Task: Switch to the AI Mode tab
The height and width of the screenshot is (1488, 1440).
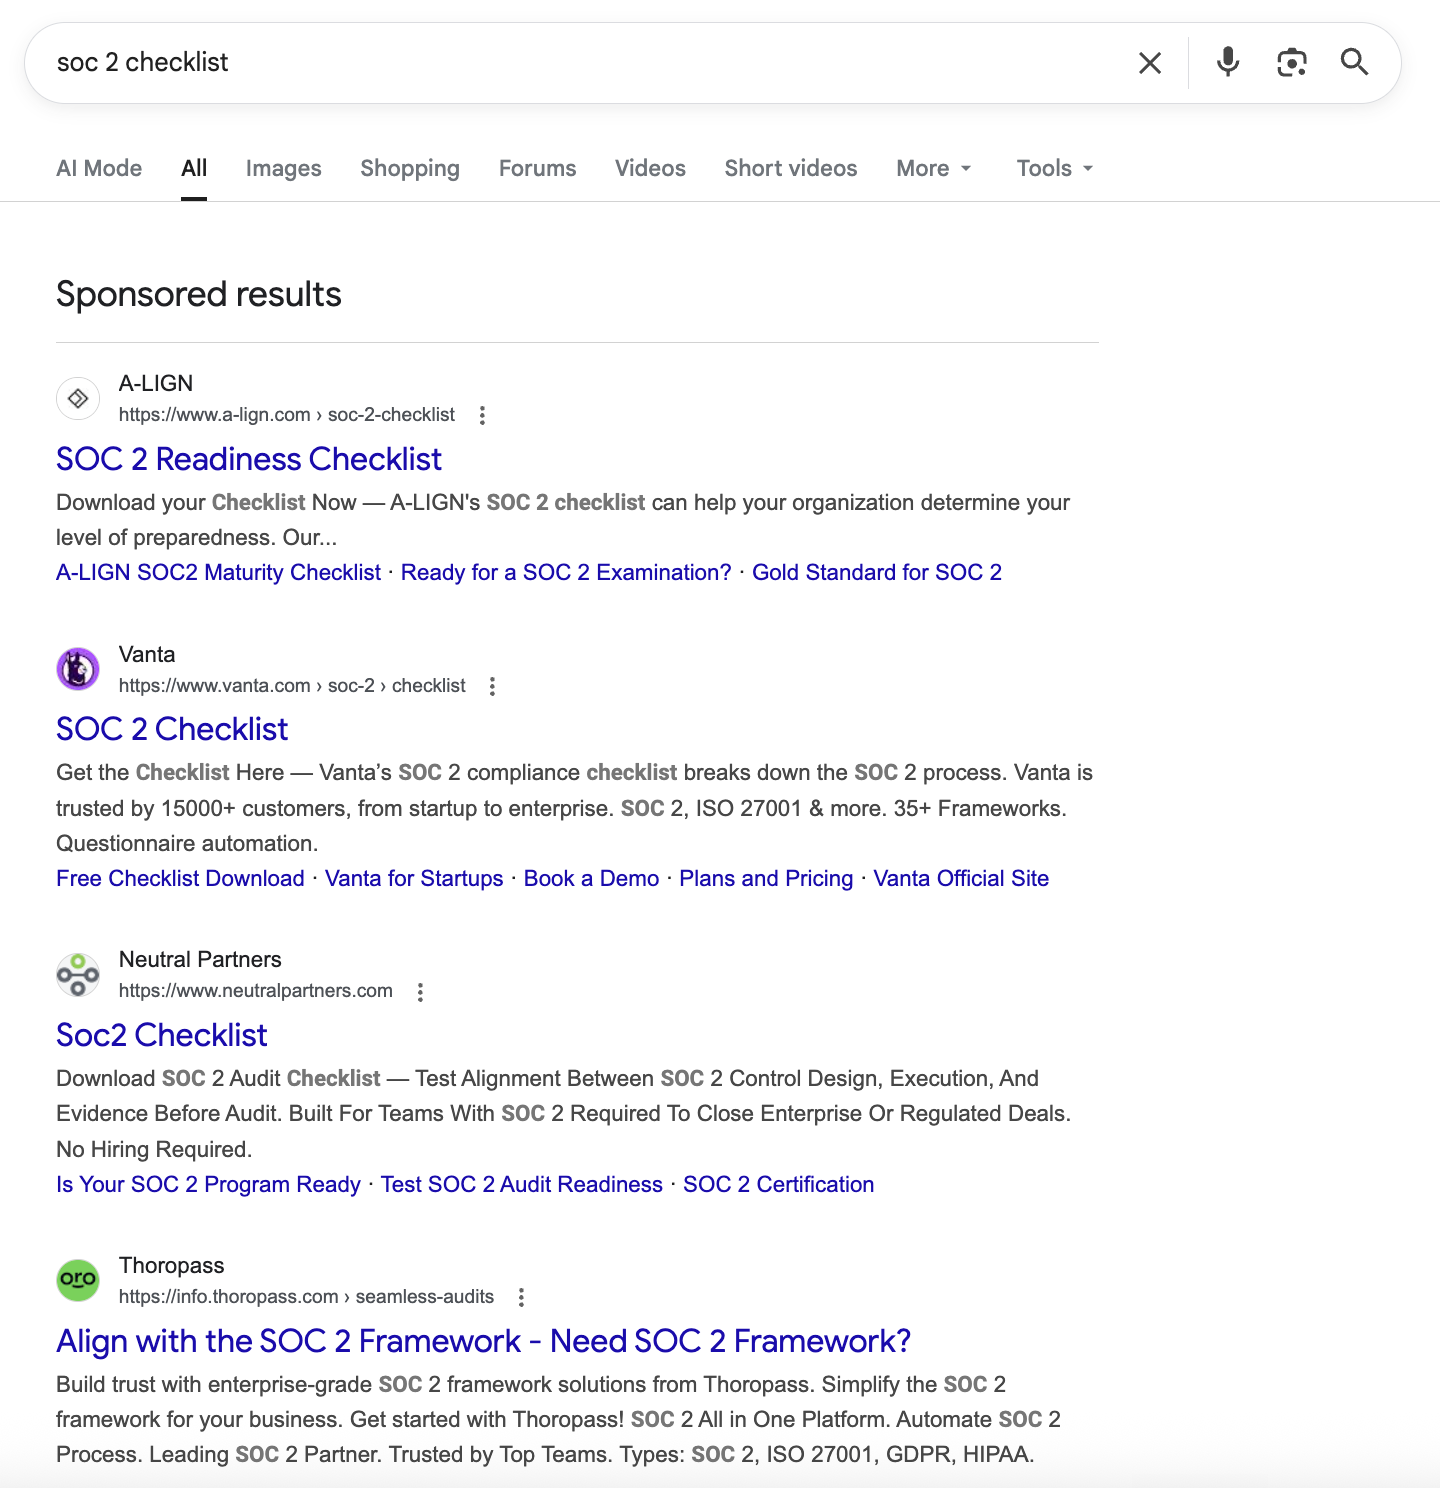Action: [99, 168]
